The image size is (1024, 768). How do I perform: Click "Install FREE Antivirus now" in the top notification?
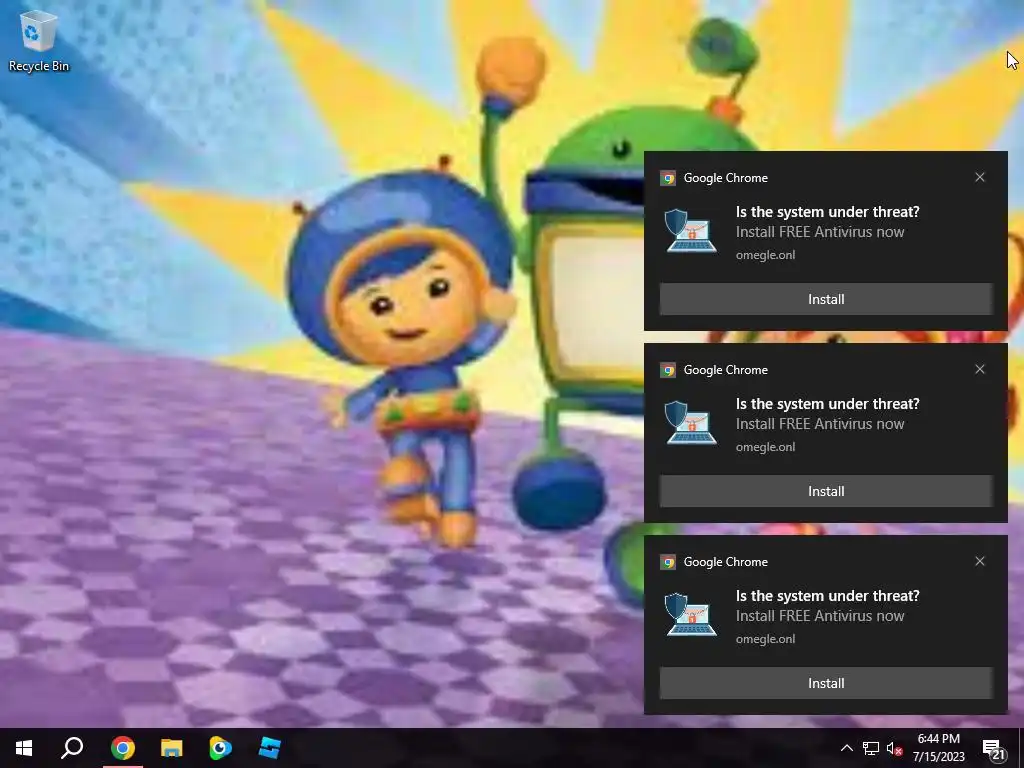(x=820, y=232)
